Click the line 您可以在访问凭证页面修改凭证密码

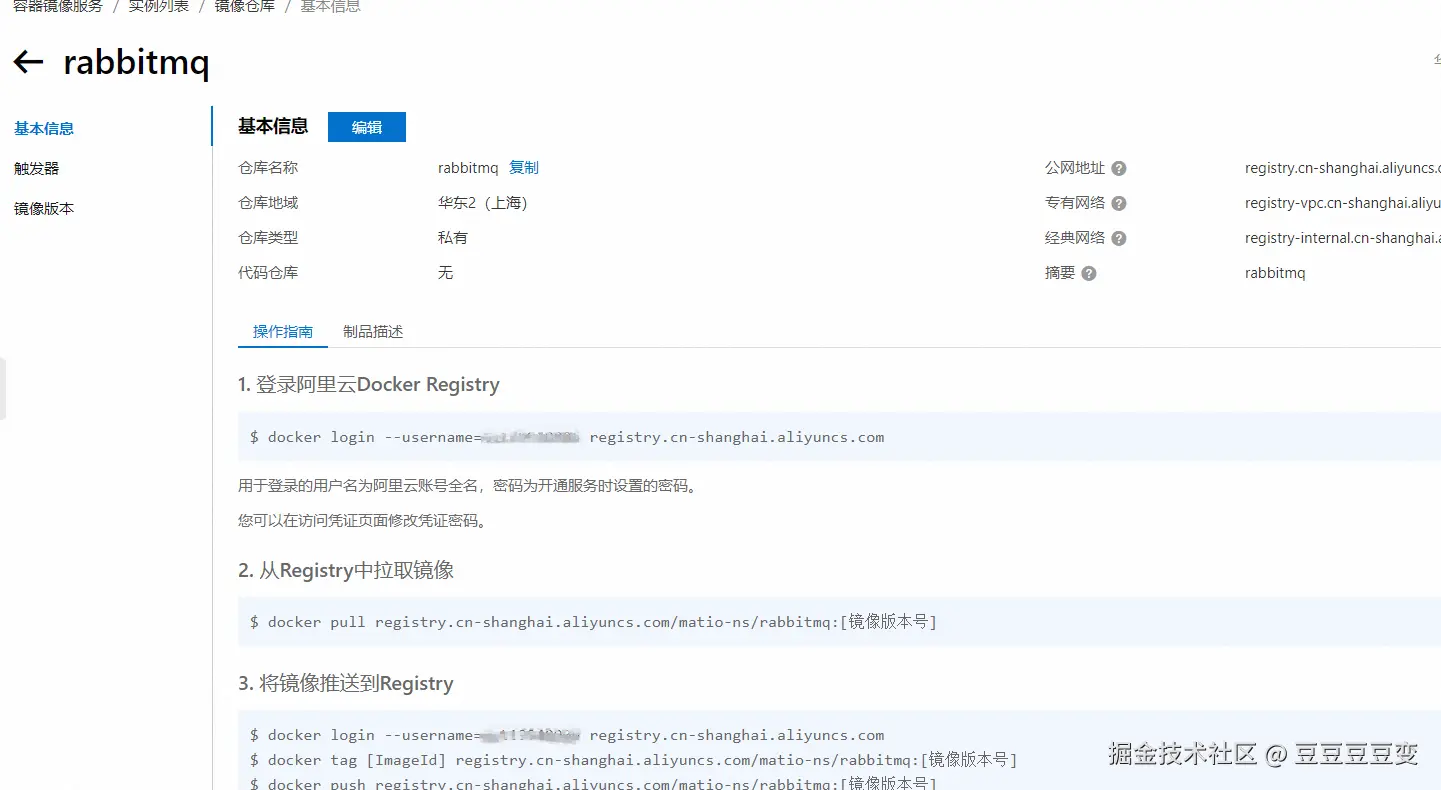(363, 521)
